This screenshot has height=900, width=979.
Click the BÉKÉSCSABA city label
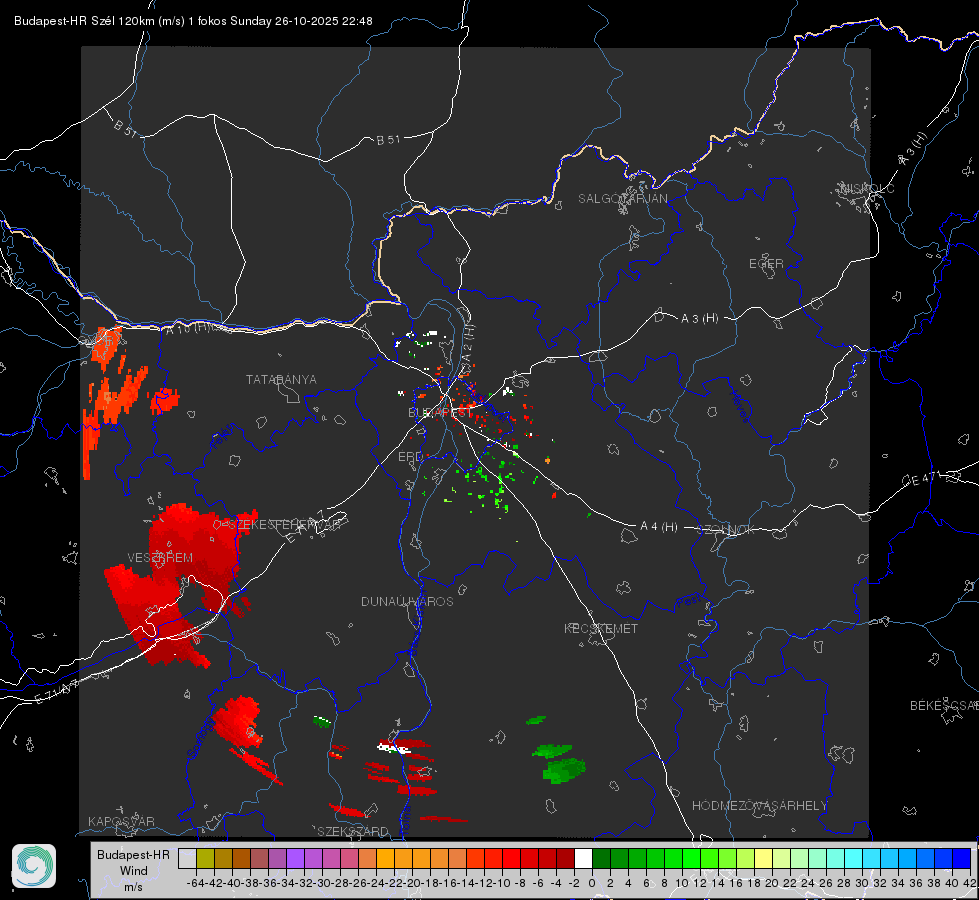[x=944, y=706]
